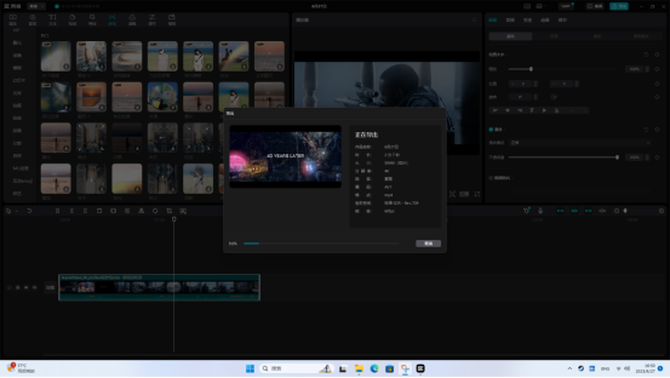This screenshot has height=378, width=670.
Task: Click the rotation value stepper arrows
Action: [x=535, y=97]
